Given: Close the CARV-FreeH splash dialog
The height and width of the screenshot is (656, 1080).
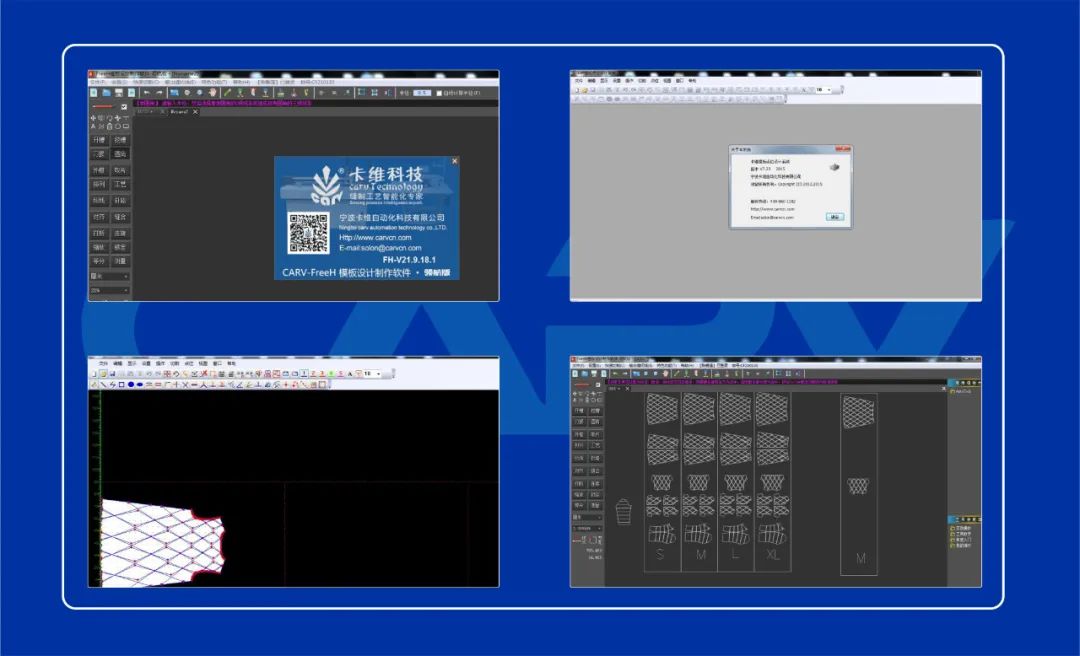Looking at the screenshot, I should [454, 161].
